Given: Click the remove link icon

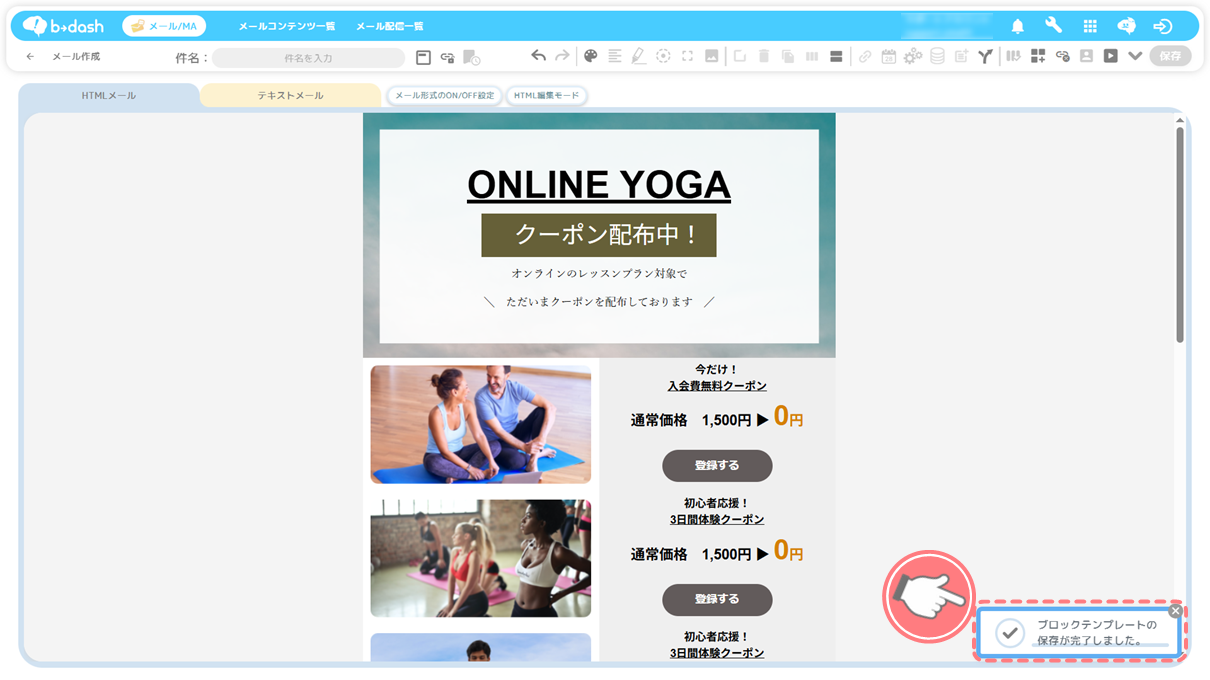Looking at the screenshot, I should [1062, 56].
